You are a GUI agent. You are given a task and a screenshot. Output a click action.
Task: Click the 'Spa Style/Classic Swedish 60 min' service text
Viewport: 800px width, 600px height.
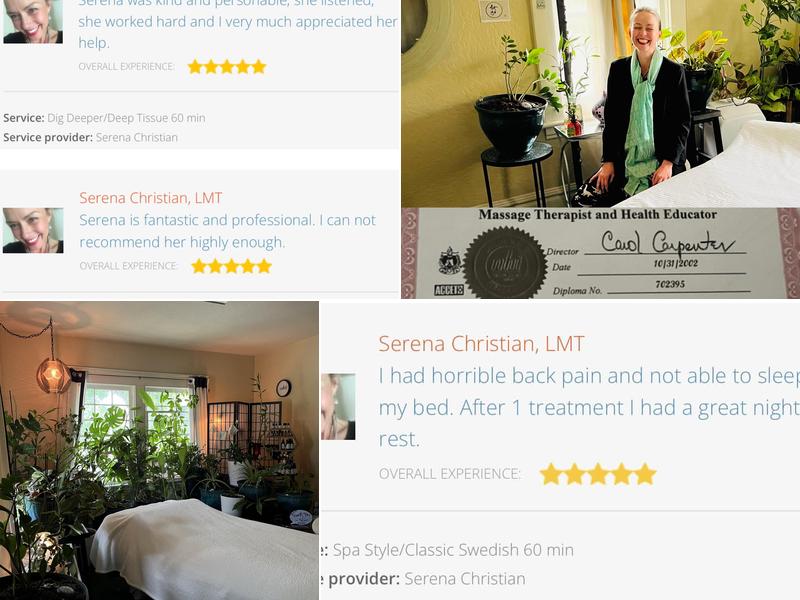click(x=453, y=550)
